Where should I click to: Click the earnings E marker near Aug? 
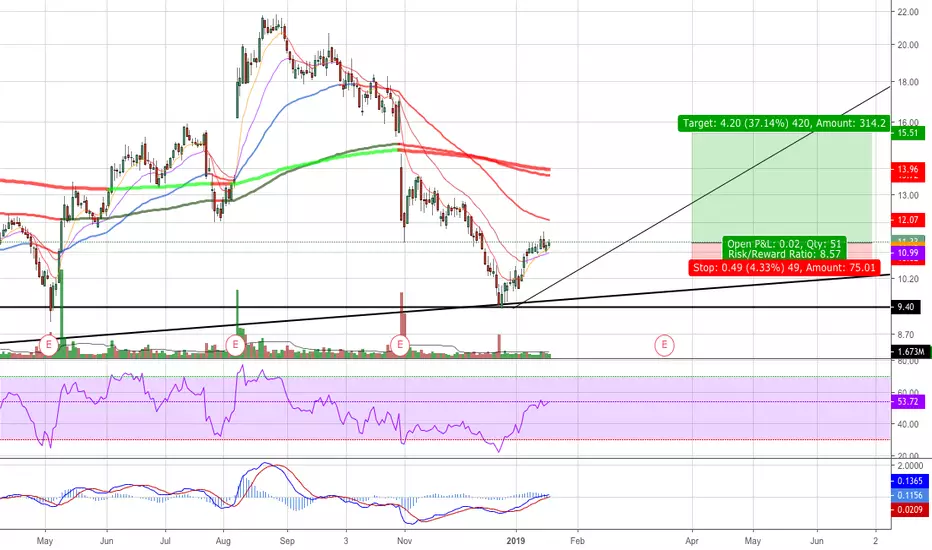pyautogui.click(x=235, y=344)
